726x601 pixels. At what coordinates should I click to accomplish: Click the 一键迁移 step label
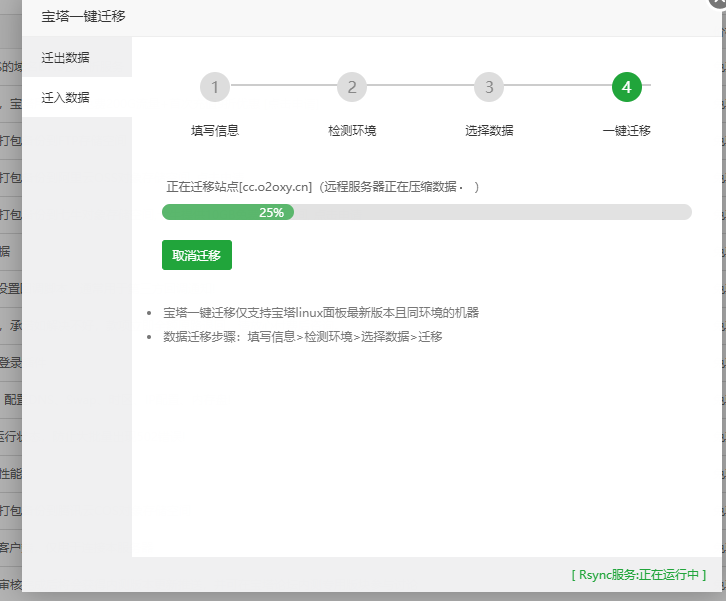(x=626, y=131)
